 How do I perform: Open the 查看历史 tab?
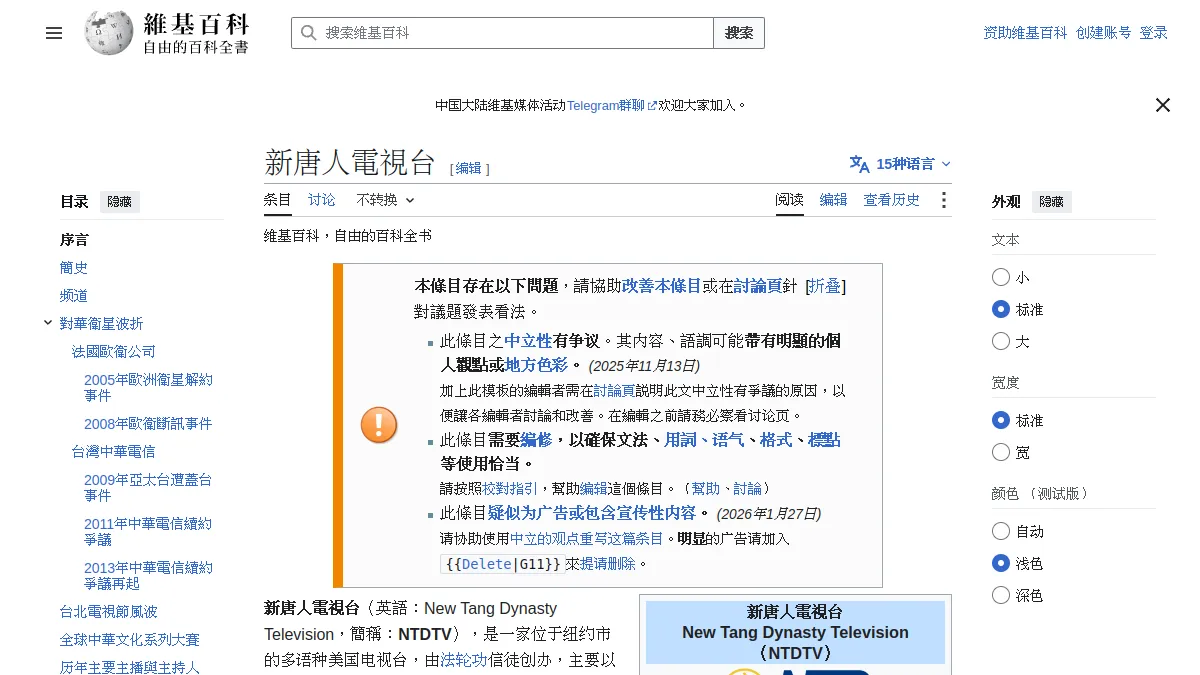pos(891,199)
